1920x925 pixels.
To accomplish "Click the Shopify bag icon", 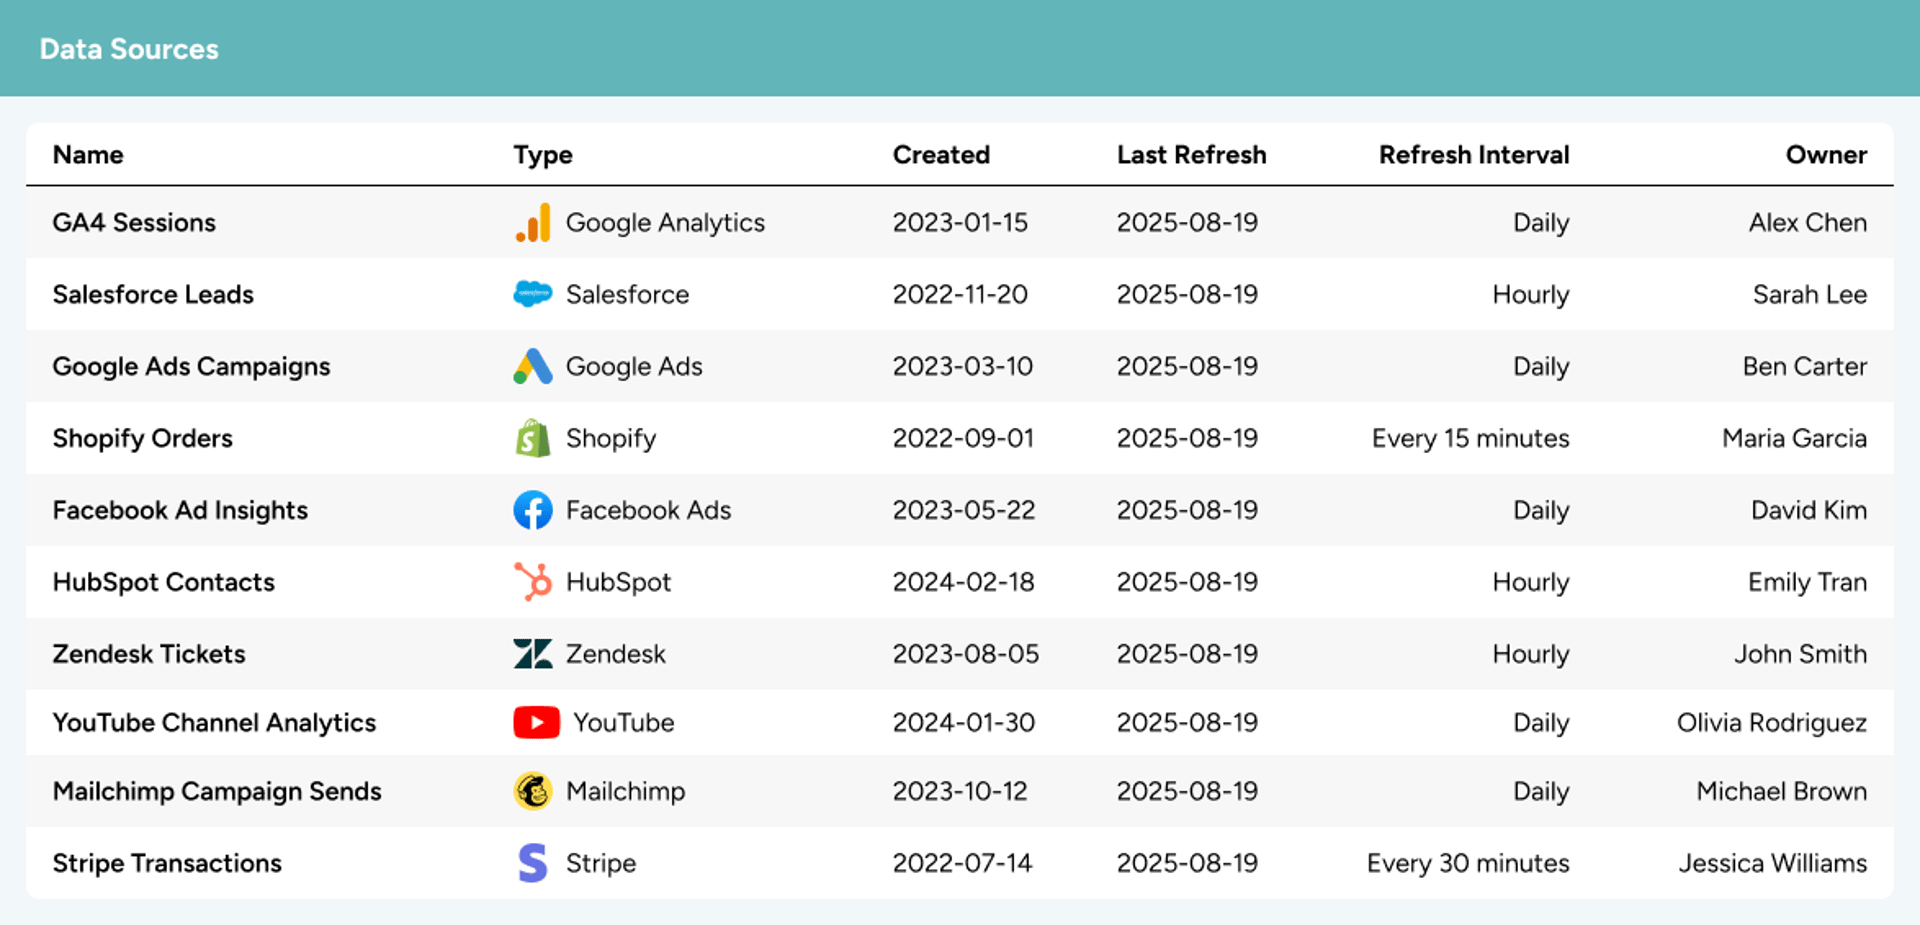I will pyautogui.click(x=532, y=439).
